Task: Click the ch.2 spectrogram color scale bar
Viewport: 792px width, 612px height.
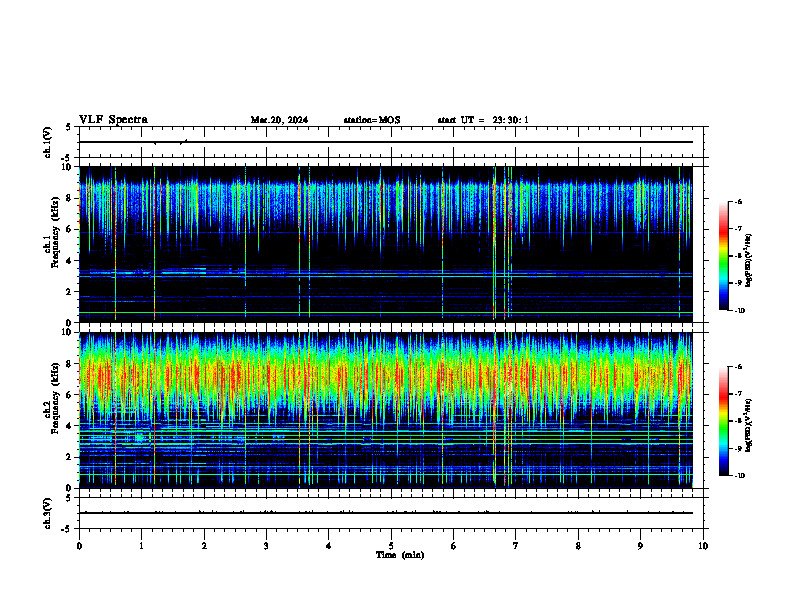Action: 723,421
